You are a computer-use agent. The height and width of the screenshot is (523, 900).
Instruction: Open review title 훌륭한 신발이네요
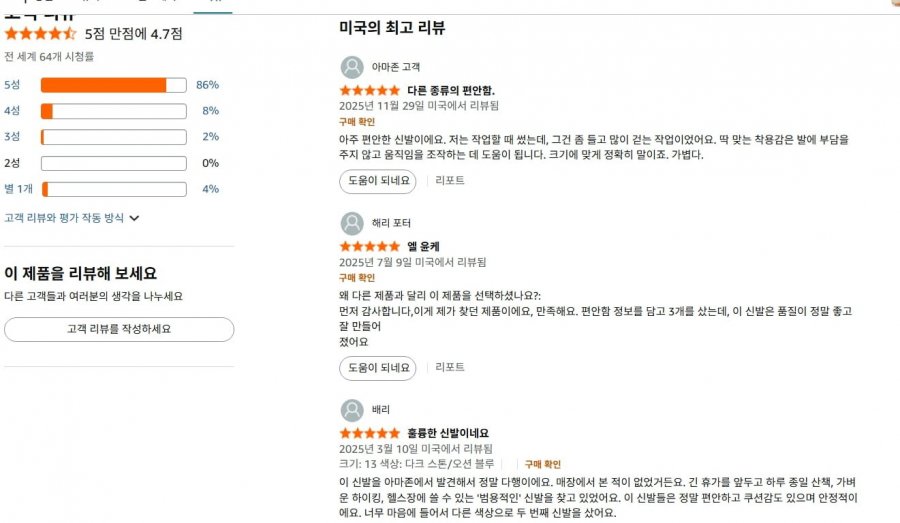(x=448, y=433)
